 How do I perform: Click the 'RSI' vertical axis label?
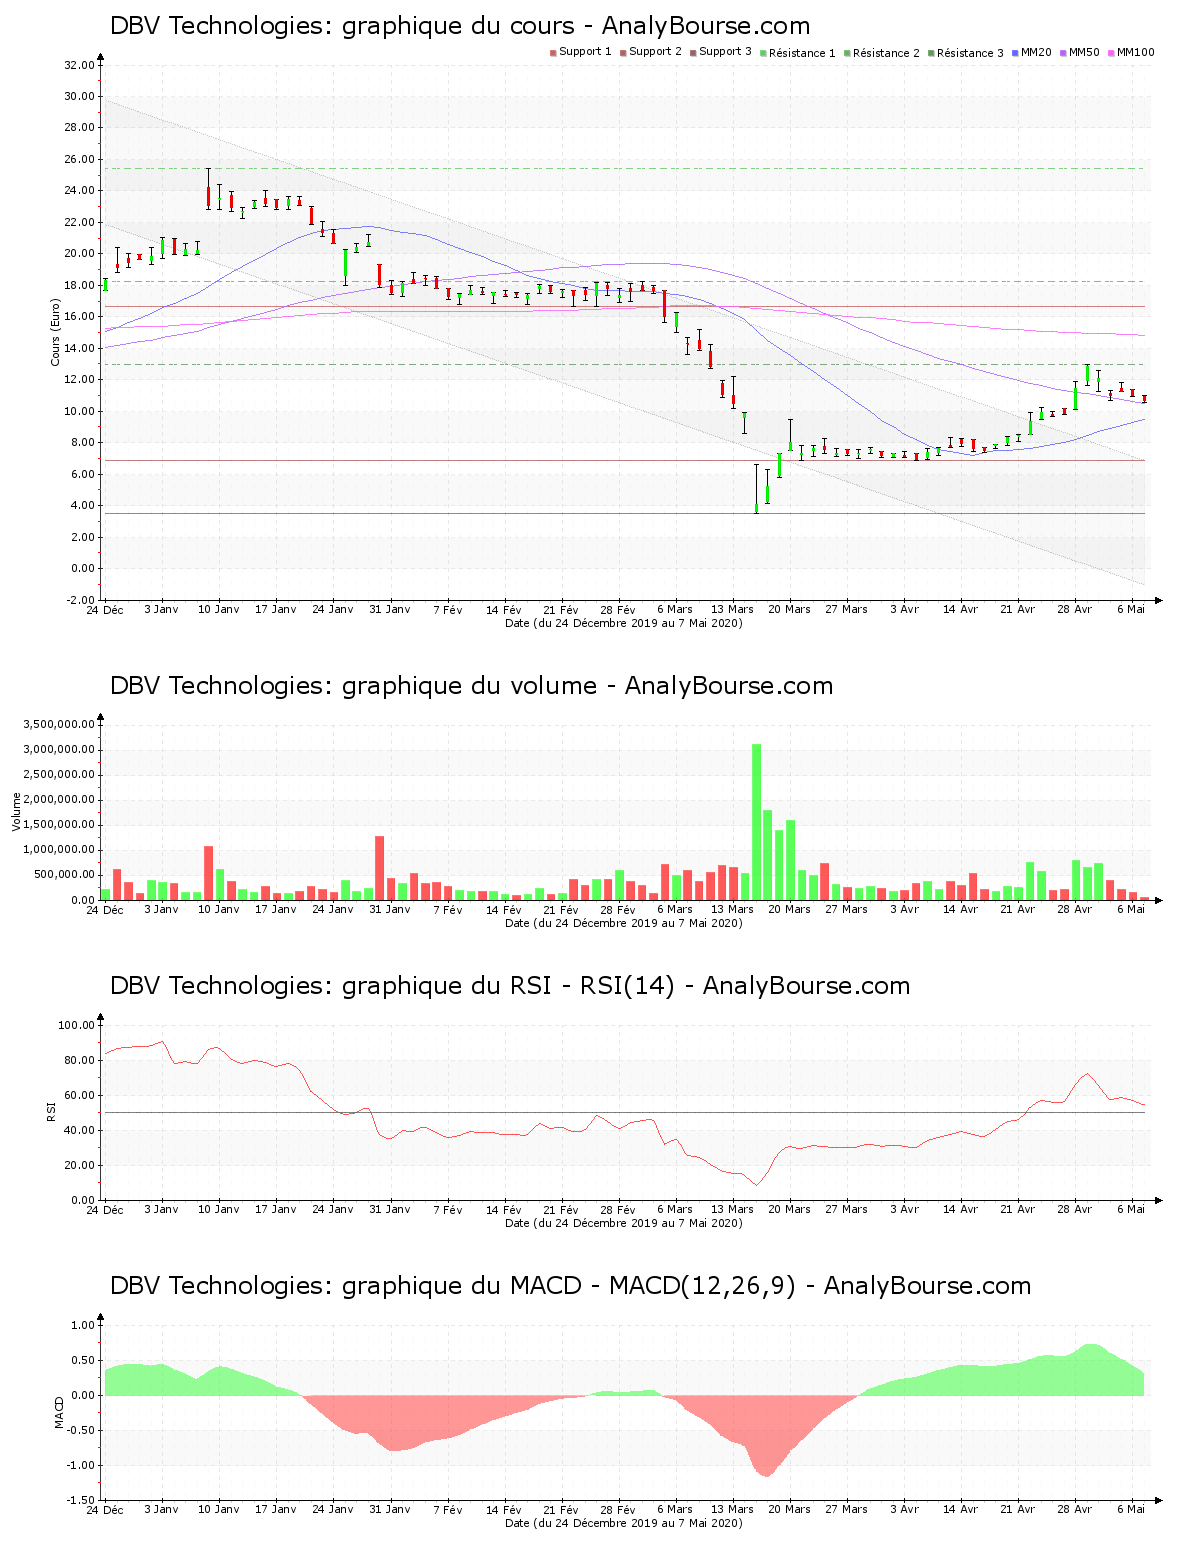point(51,1111)
